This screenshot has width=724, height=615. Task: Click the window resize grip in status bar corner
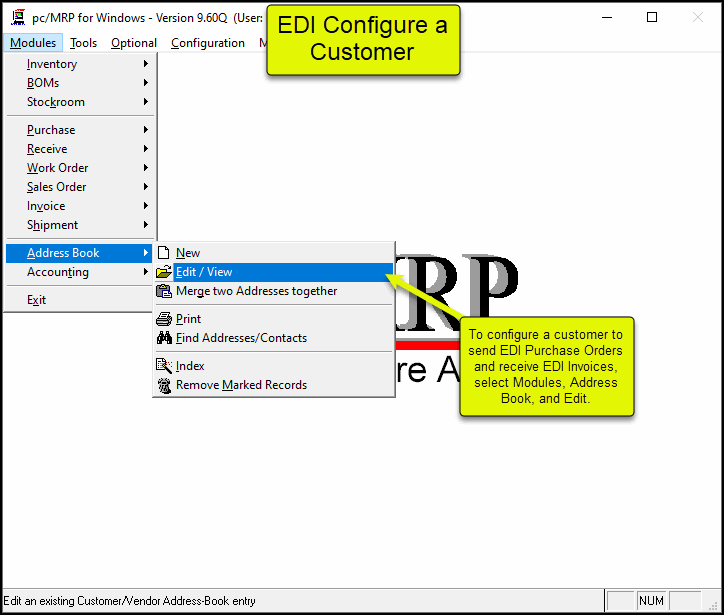pyautogui.click(x=713, y=606)
